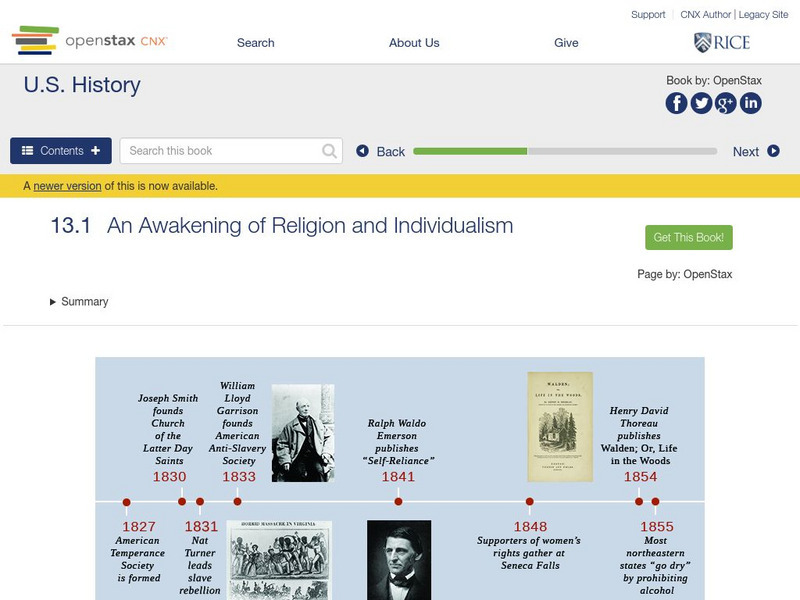Share via the Google Plus icon
The image size is (800, 600).
click(726, 103)
